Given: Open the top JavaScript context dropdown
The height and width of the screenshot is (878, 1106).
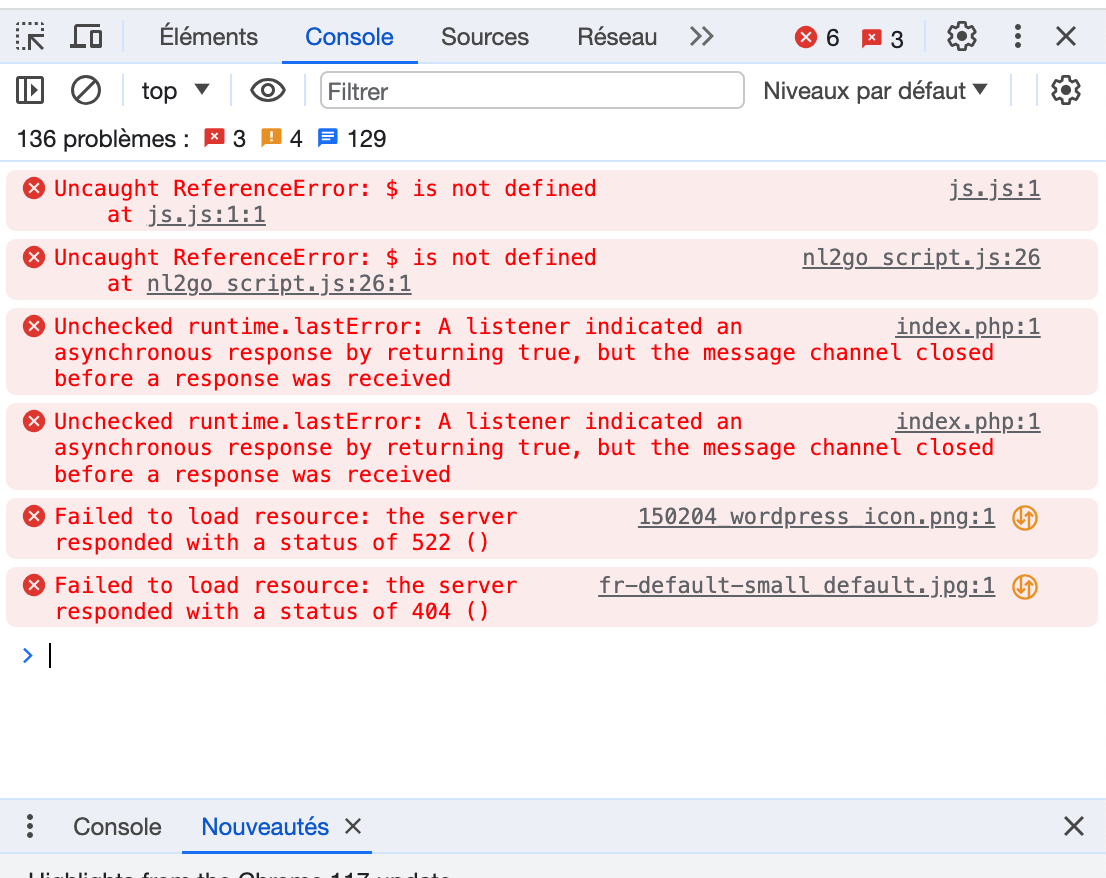Looking at the screenshot, I should [x=175, y=90].
